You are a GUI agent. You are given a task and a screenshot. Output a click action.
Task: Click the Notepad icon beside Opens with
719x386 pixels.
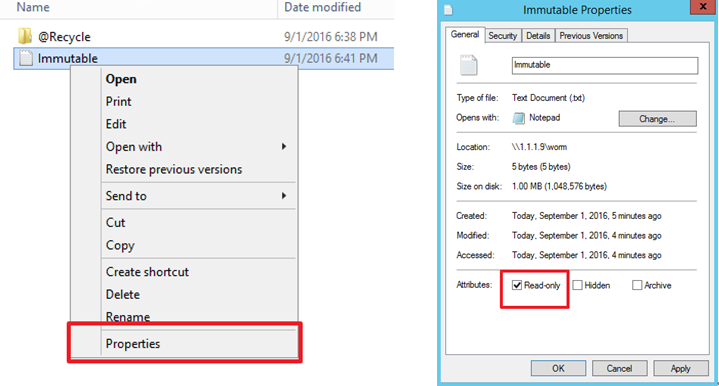519,118
